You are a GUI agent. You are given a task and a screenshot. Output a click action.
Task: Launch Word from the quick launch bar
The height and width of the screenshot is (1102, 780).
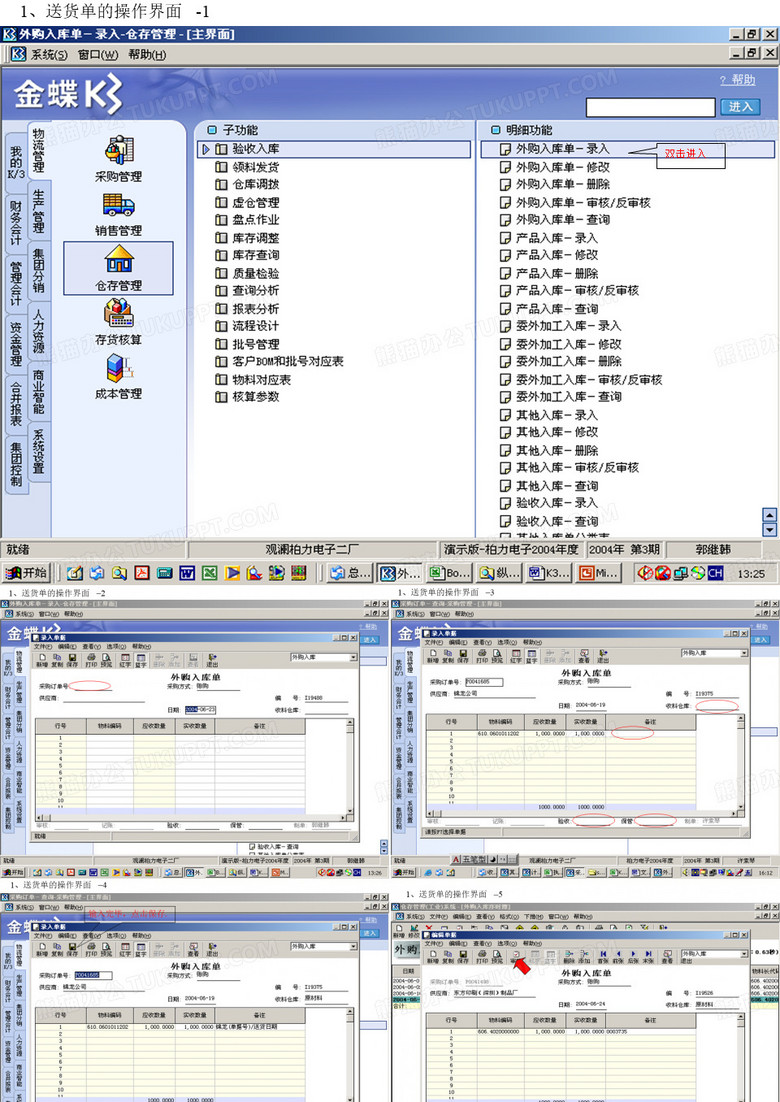(x=186, y=573)
